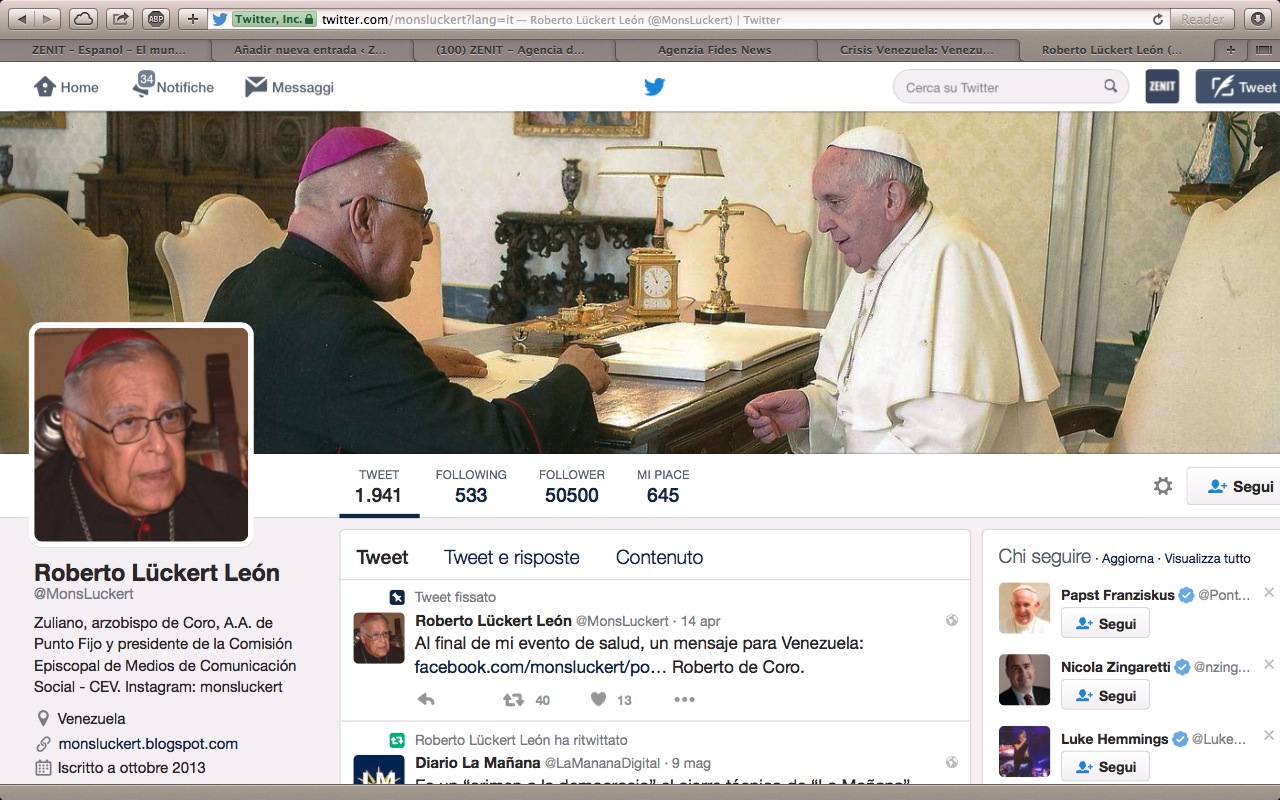1280x800 pixels.
Task: Like the pinned tweet with heart icon
Action: [598, 700]
